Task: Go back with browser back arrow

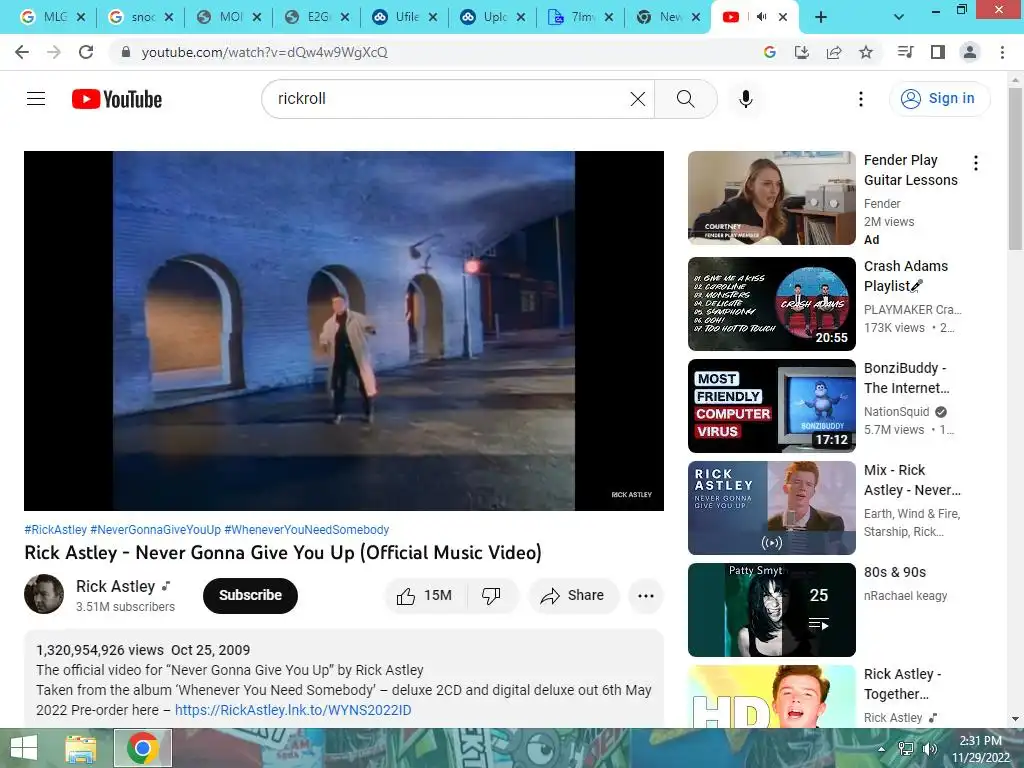Action: tap(22, 52)
